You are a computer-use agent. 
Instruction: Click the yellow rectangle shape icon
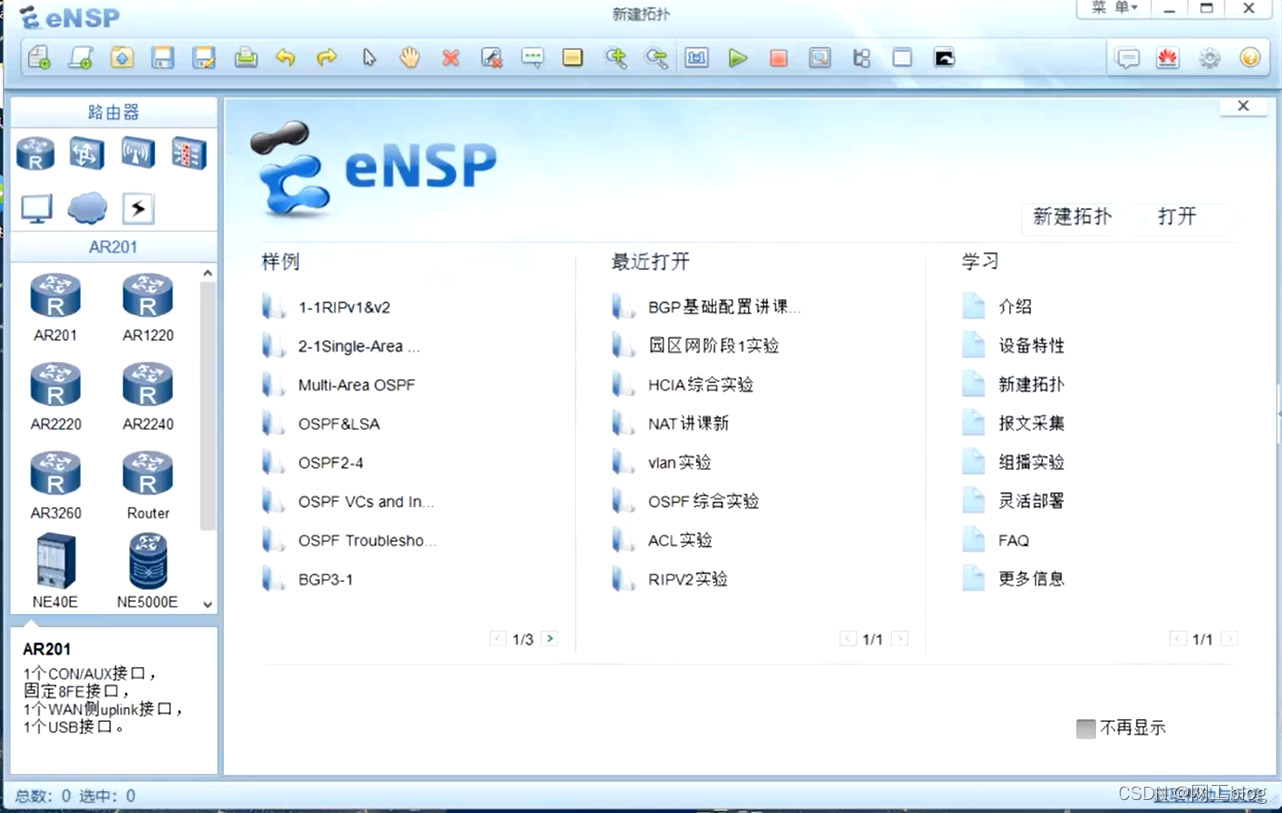tap(572, 58)
